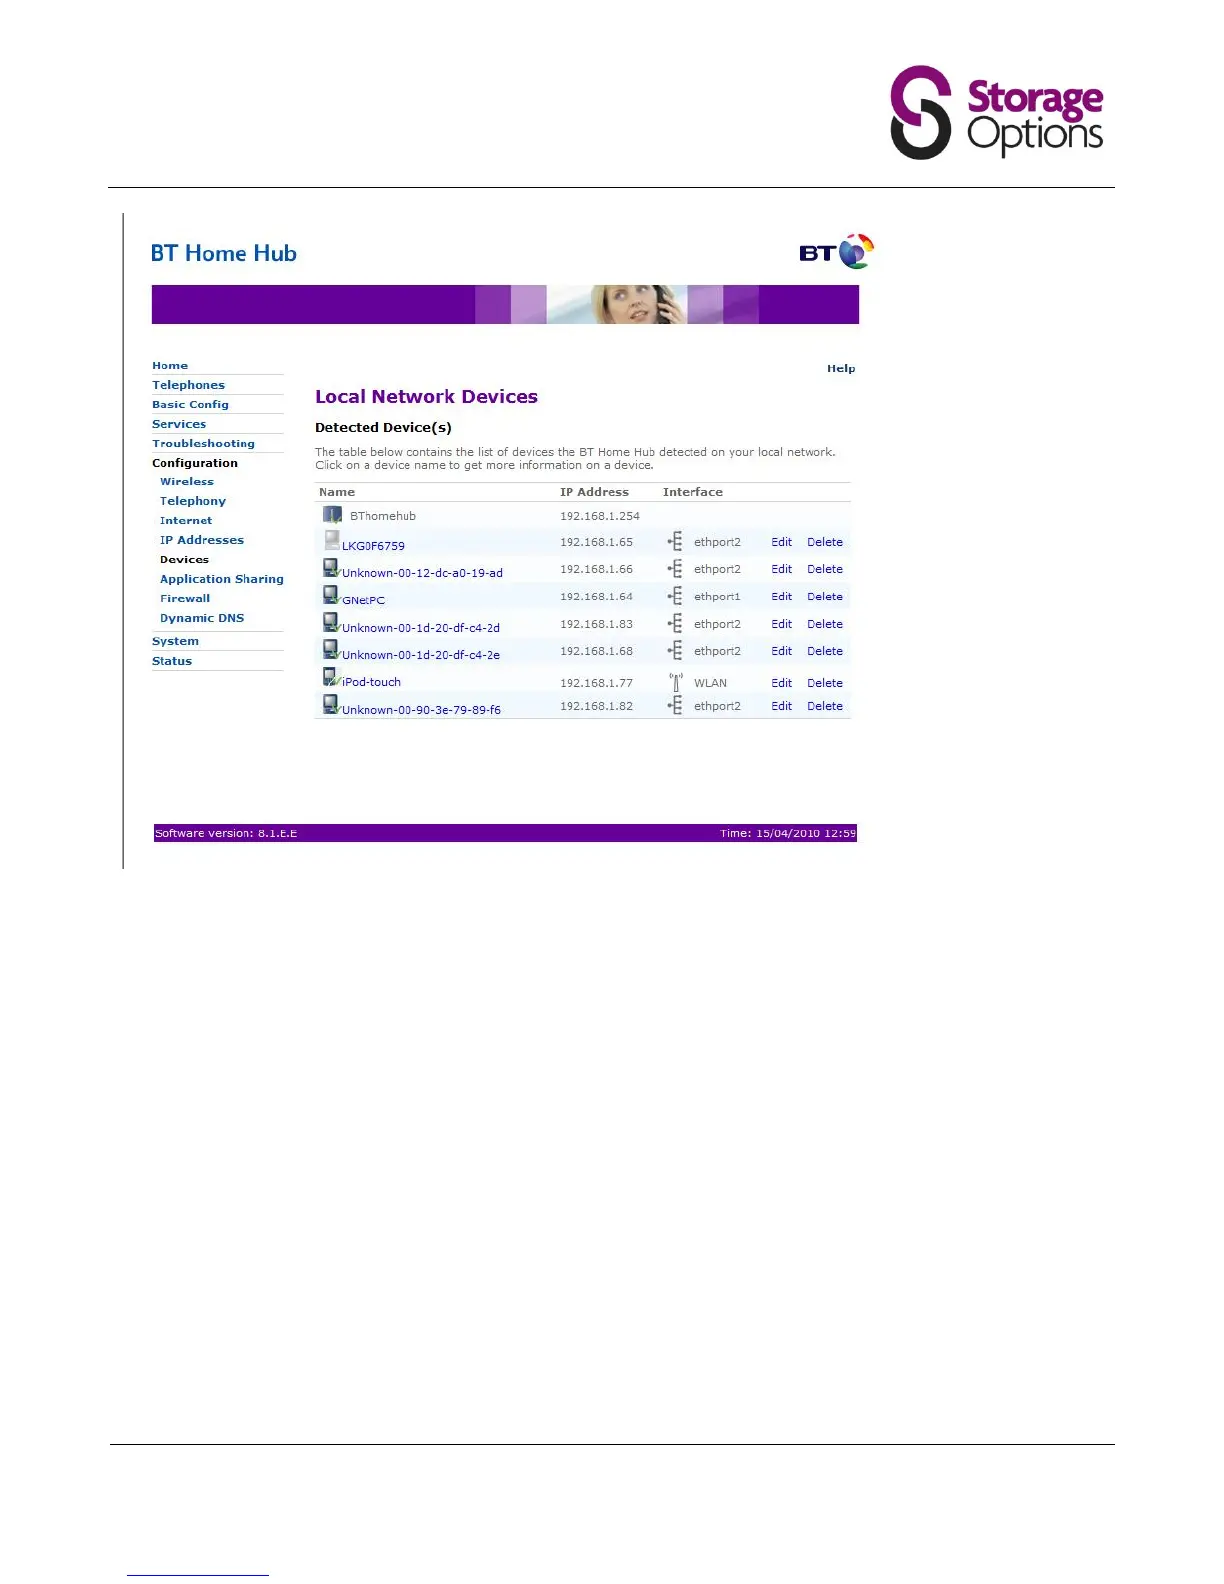The image size is (1224, 1584).
Task: Delete the device at 192.168.1.83
Action: 825,624
